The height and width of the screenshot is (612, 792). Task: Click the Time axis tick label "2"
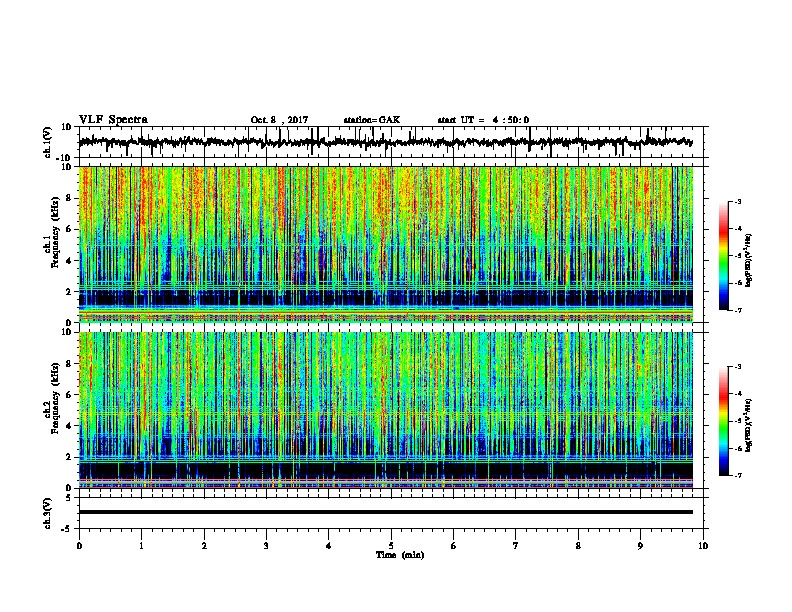pos(204,546)
